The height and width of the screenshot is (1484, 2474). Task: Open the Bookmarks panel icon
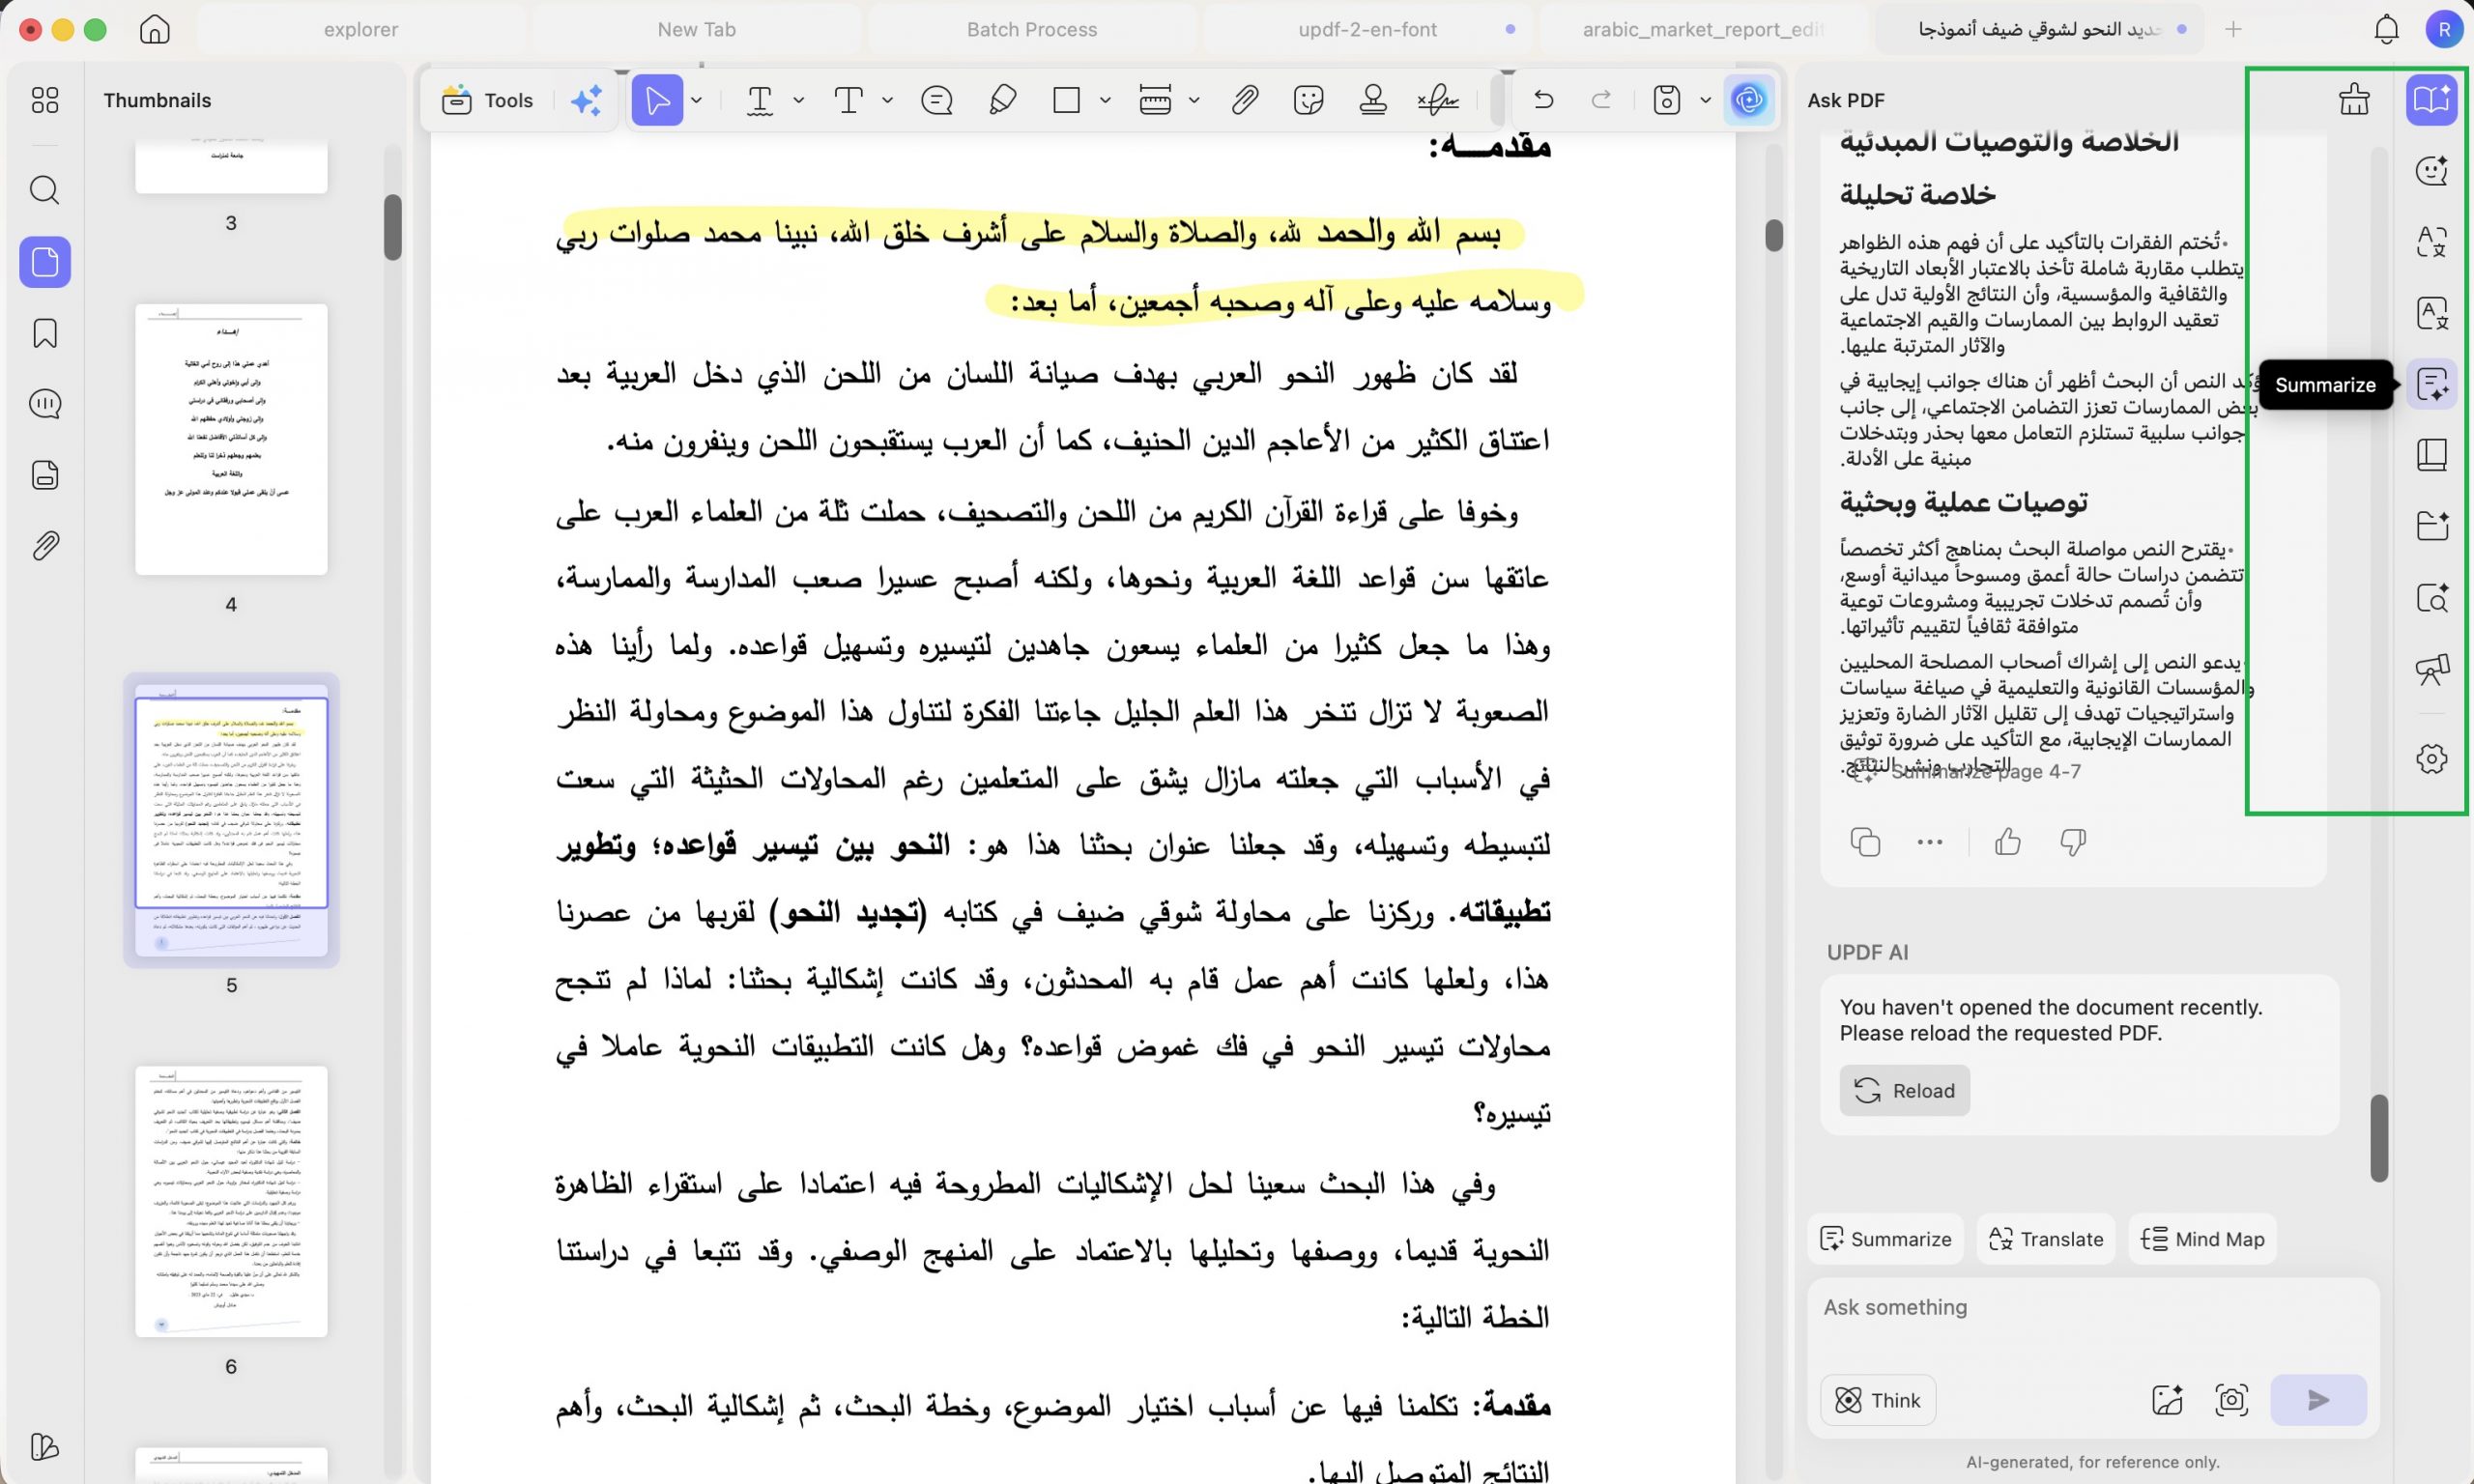click(45, 333)
